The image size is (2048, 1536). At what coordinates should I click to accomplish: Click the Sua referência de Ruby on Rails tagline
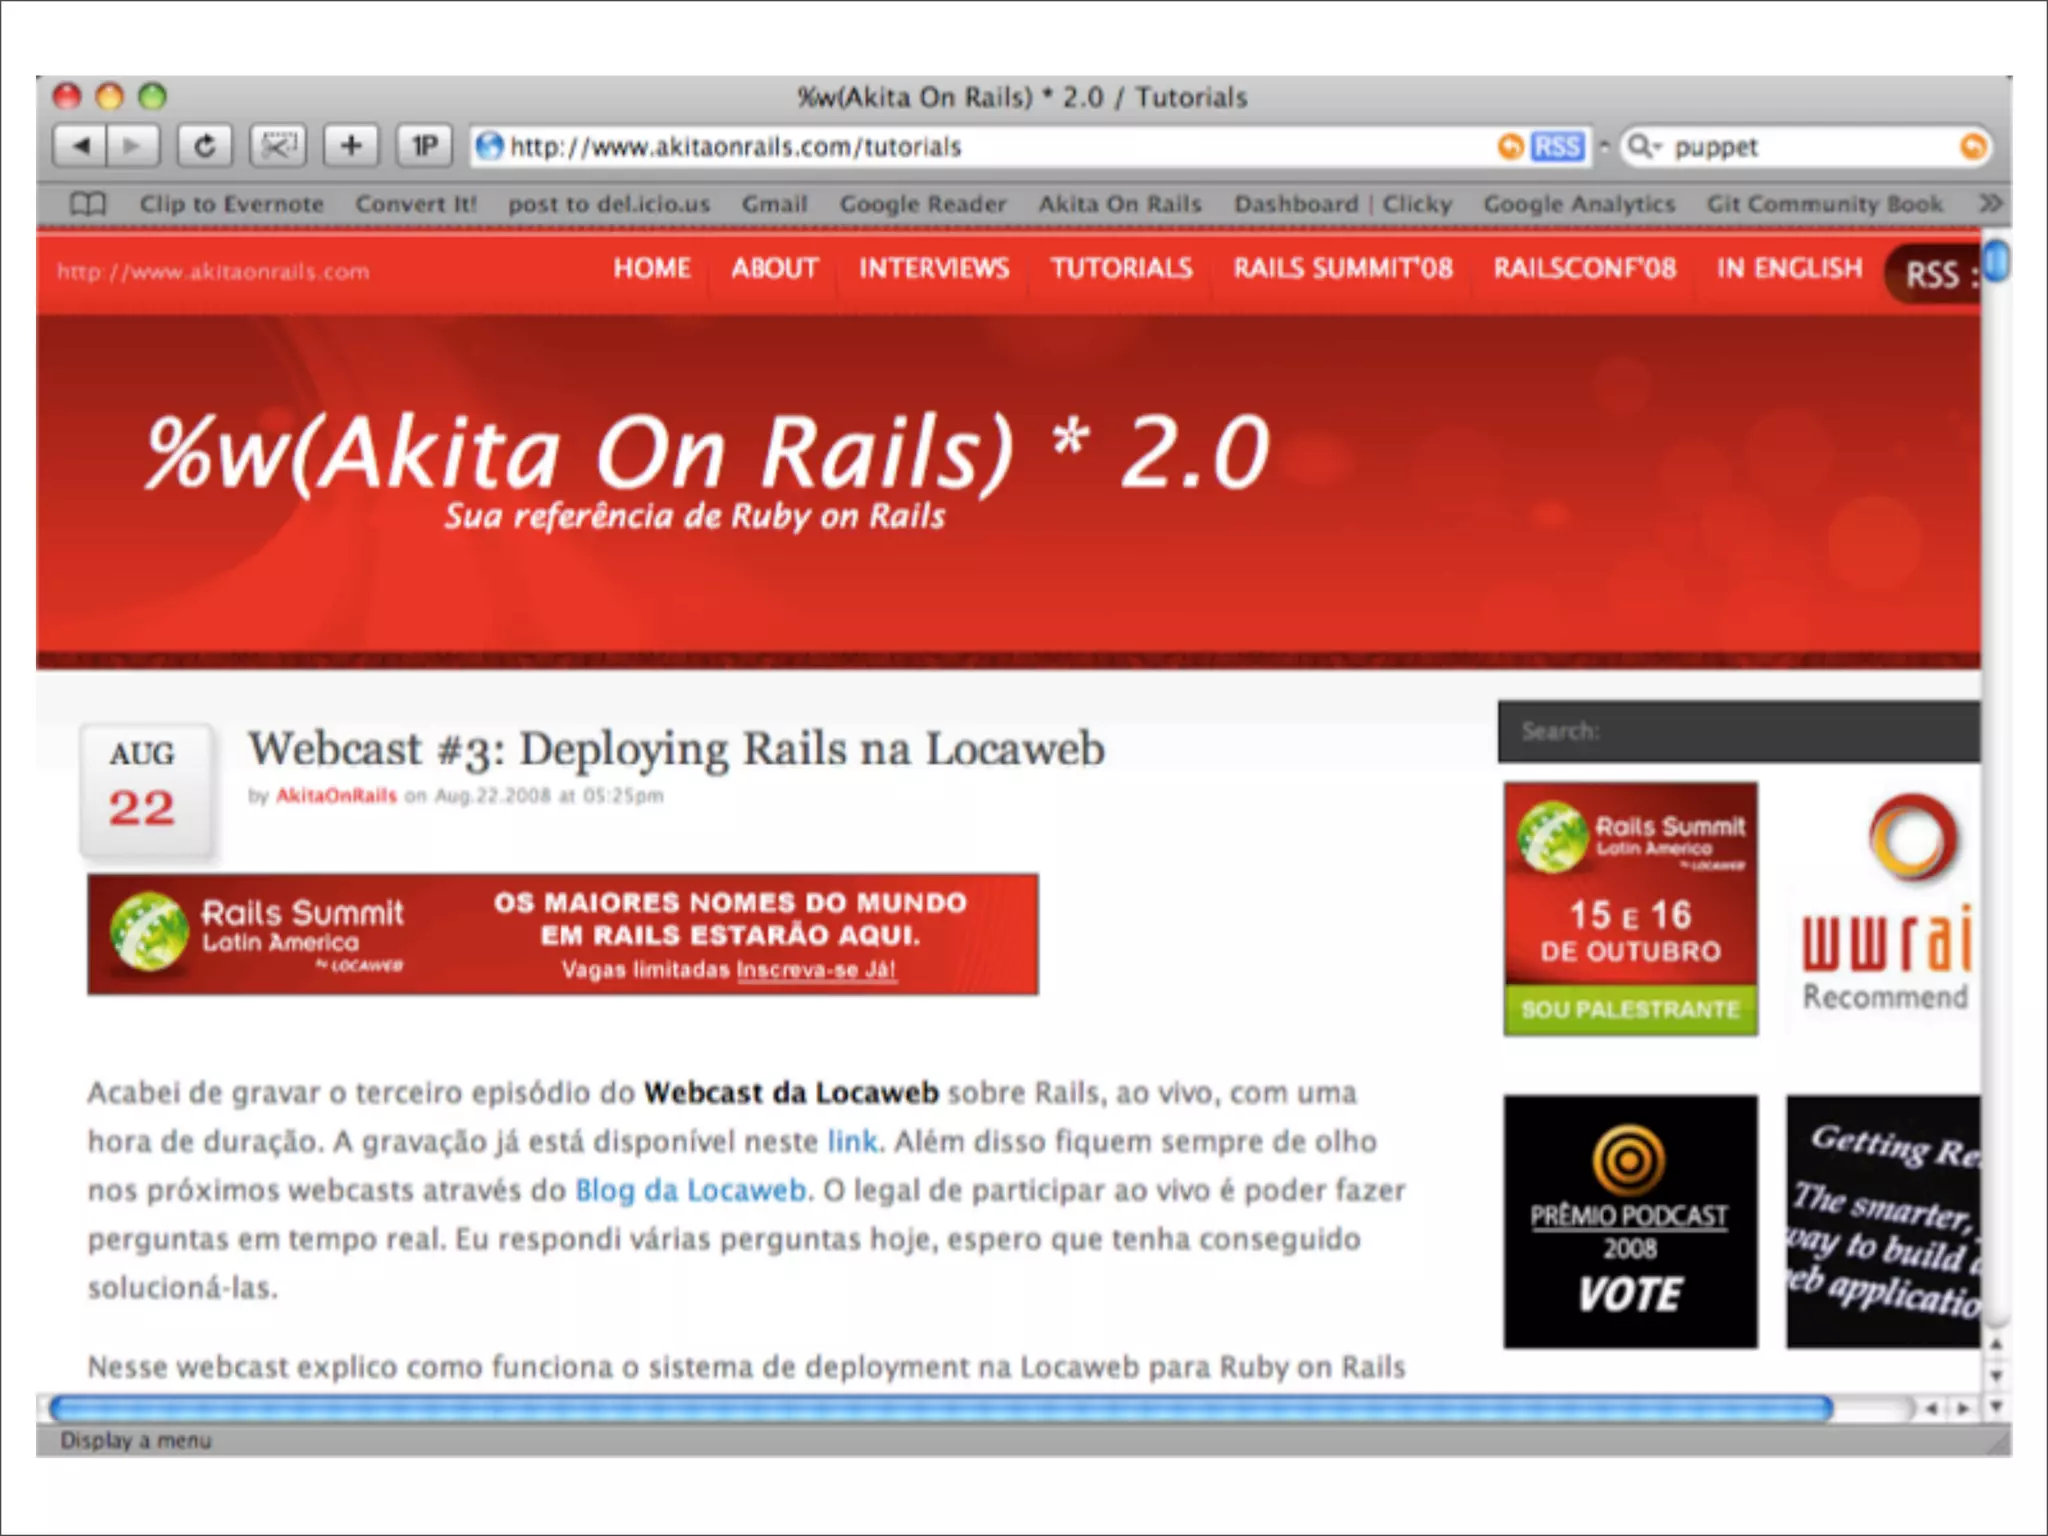(x=695, y=516)
